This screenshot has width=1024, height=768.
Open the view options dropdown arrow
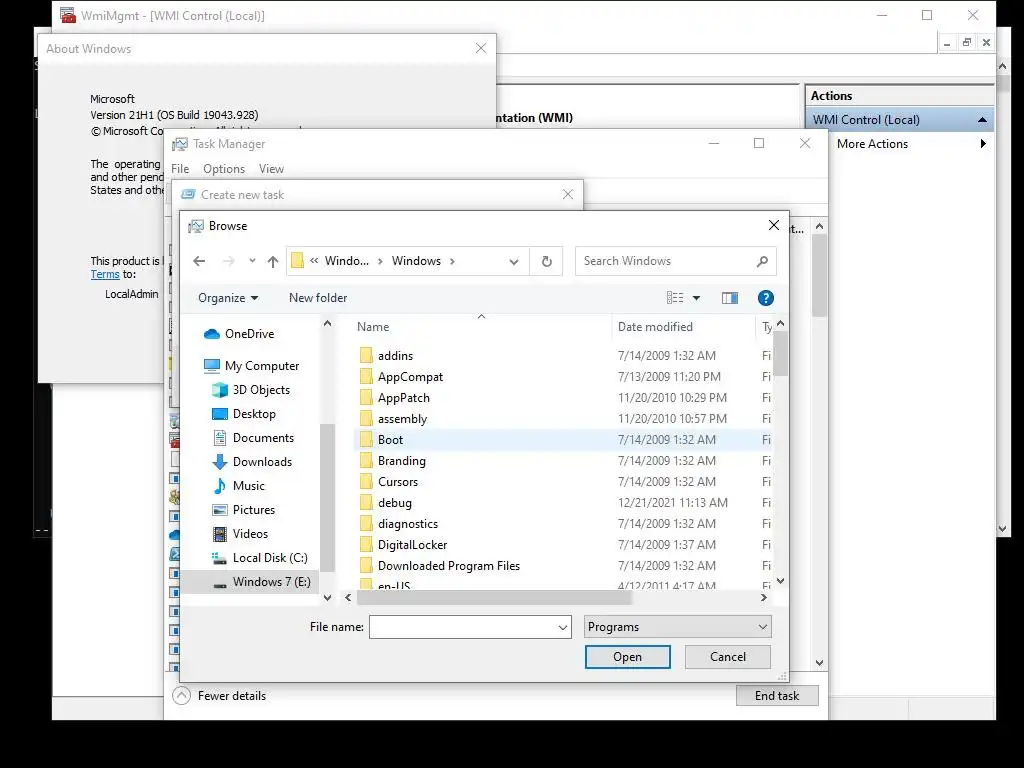click(x=696, y=298)
